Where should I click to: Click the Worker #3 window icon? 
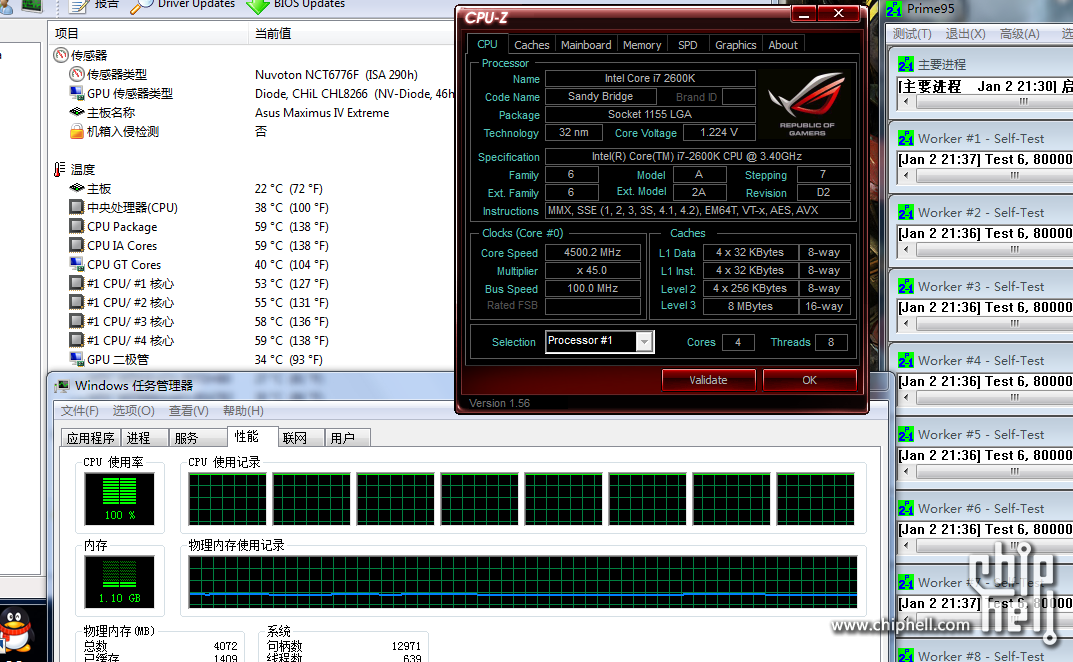[x=906, y=286]
